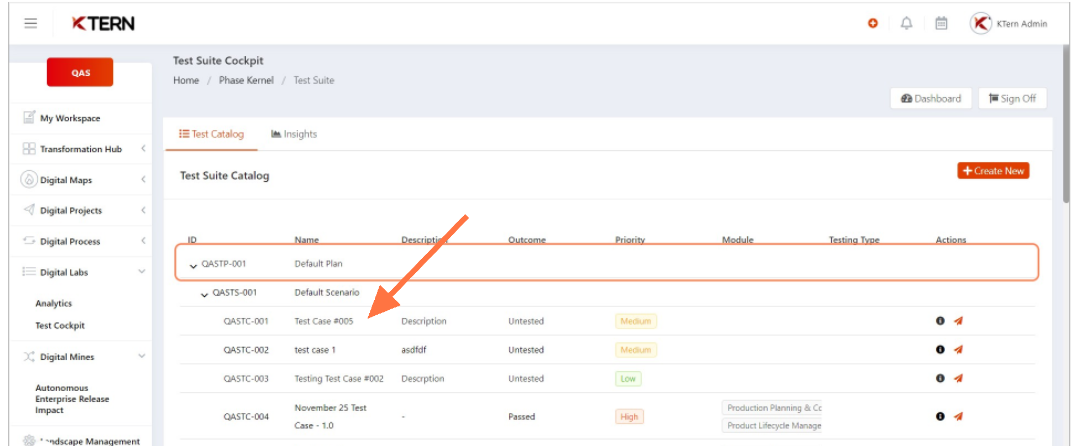The width and height of the screenshot is (1078, 446).
Task: Expand Digital Projects chevron
Action: pyautogui.click(x=142, y=210)
